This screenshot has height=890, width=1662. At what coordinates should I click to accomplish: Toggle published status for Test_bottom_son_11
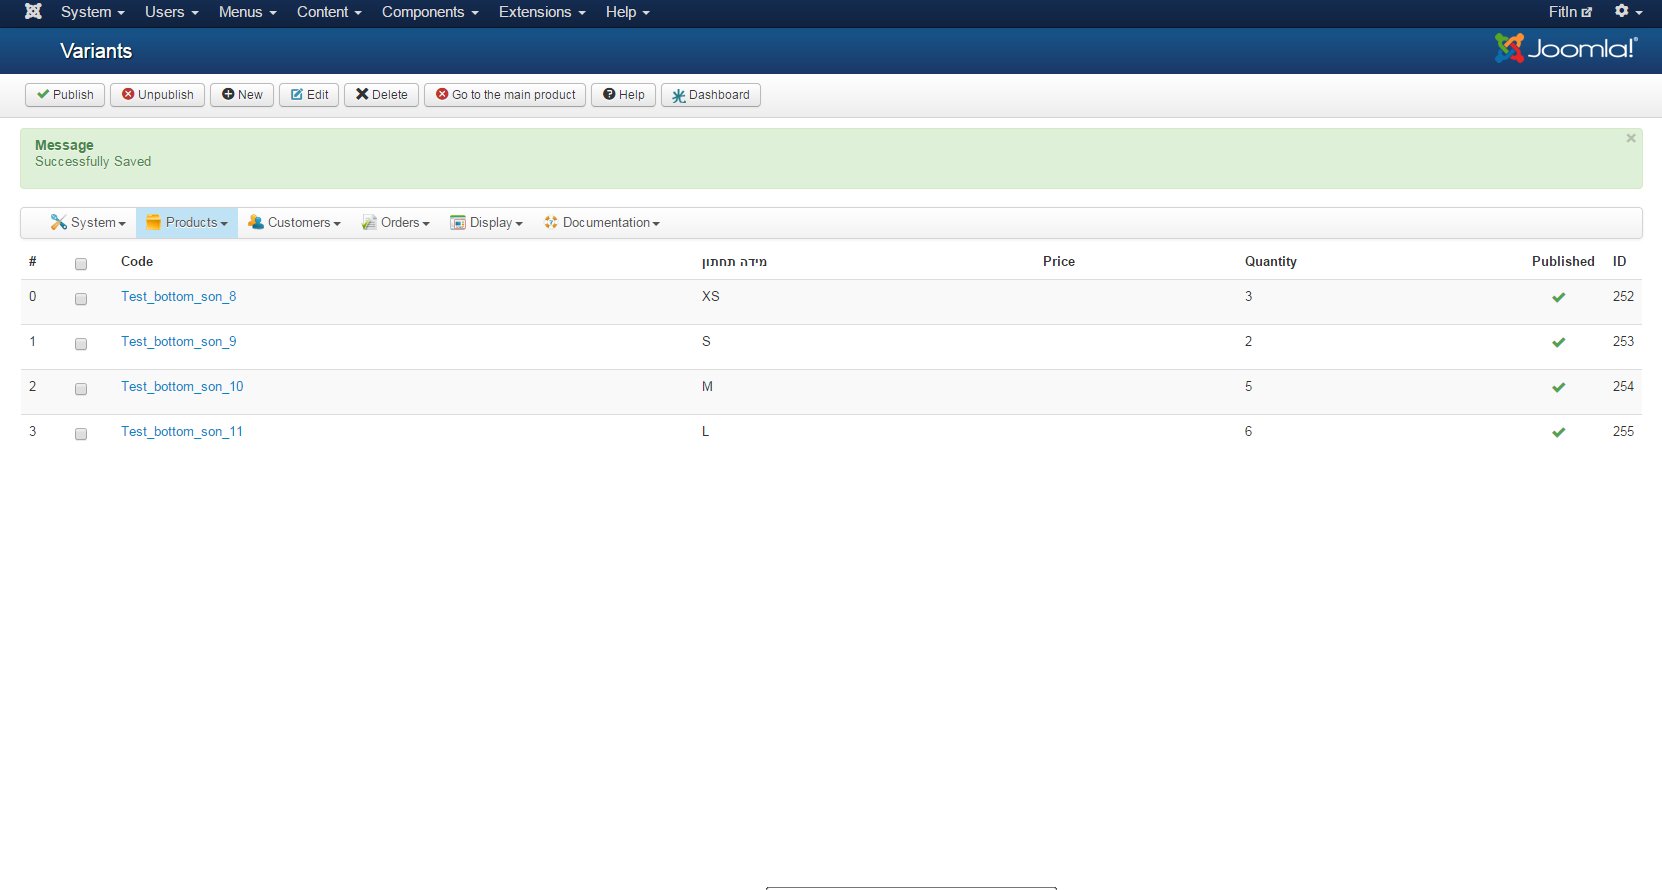point(1558,432)
